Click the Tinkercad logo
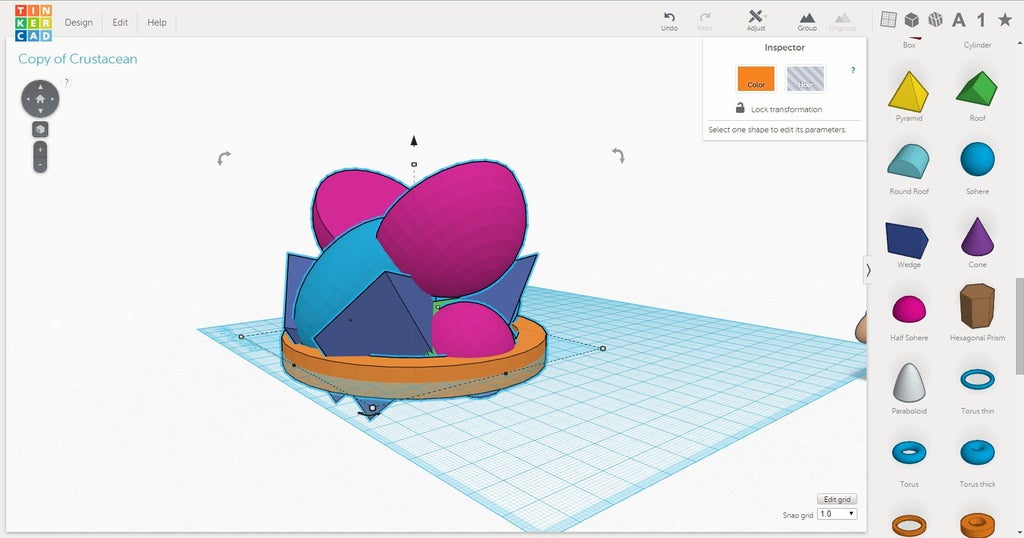The image size is (1024, 538). tap(33, 22)
